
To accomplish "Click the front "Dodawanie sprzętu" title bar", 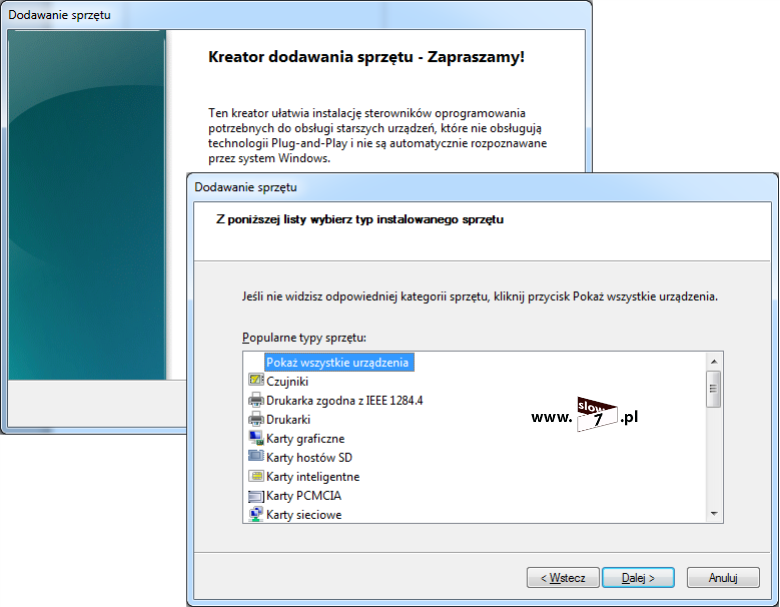I will [482, 187].
